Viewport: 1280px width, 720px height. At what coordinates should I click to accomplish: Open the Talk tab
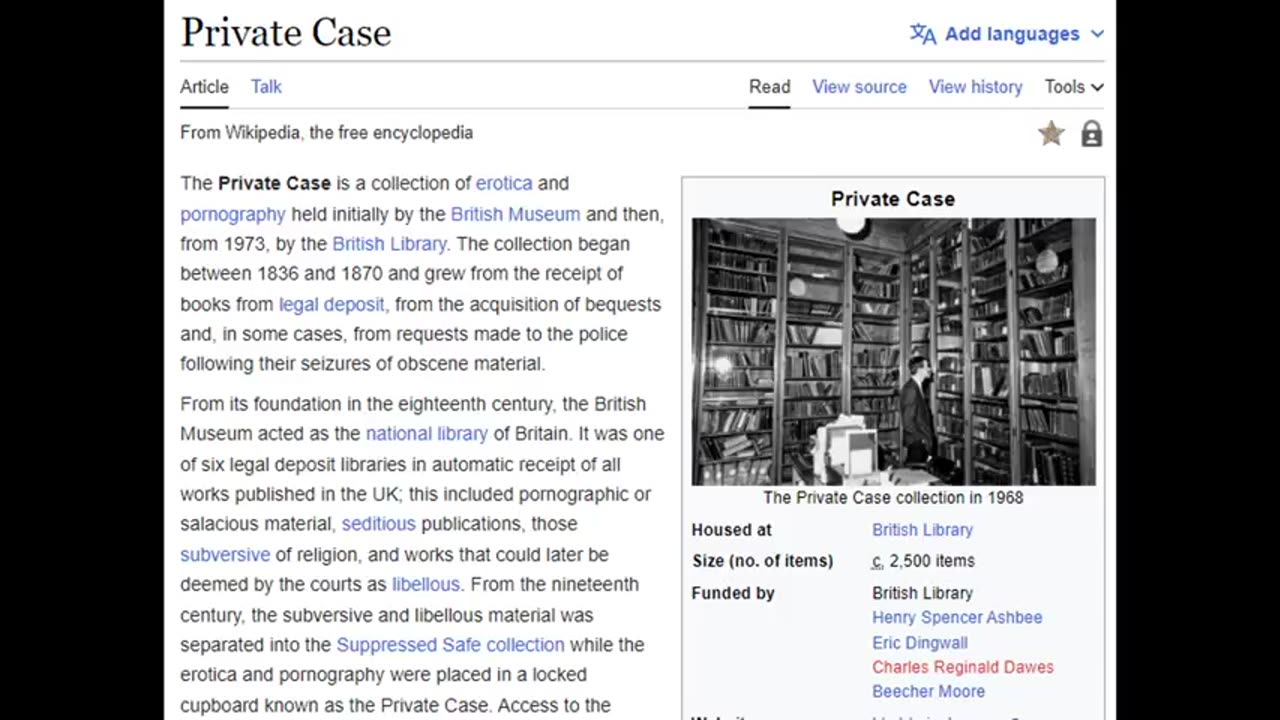point(266,87)
